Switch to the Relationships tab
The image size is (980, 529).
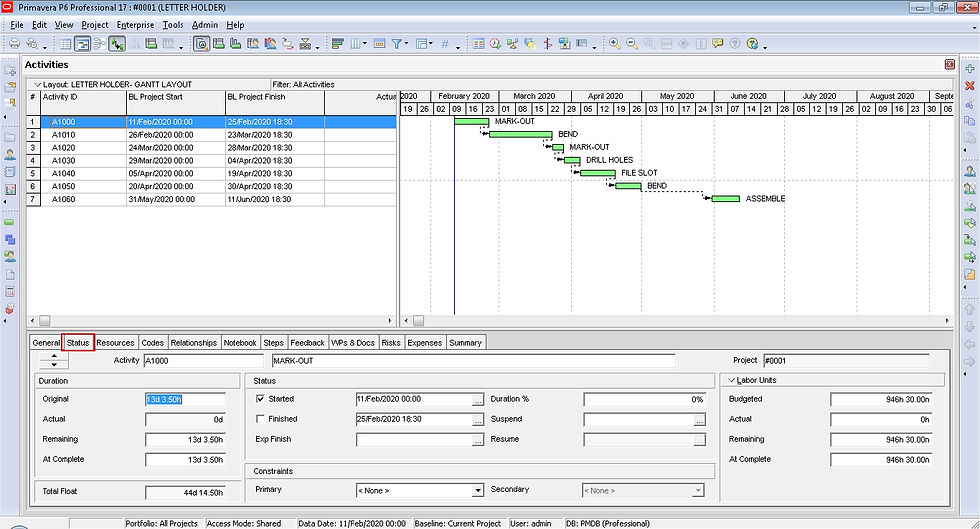(x=194, y=343)
